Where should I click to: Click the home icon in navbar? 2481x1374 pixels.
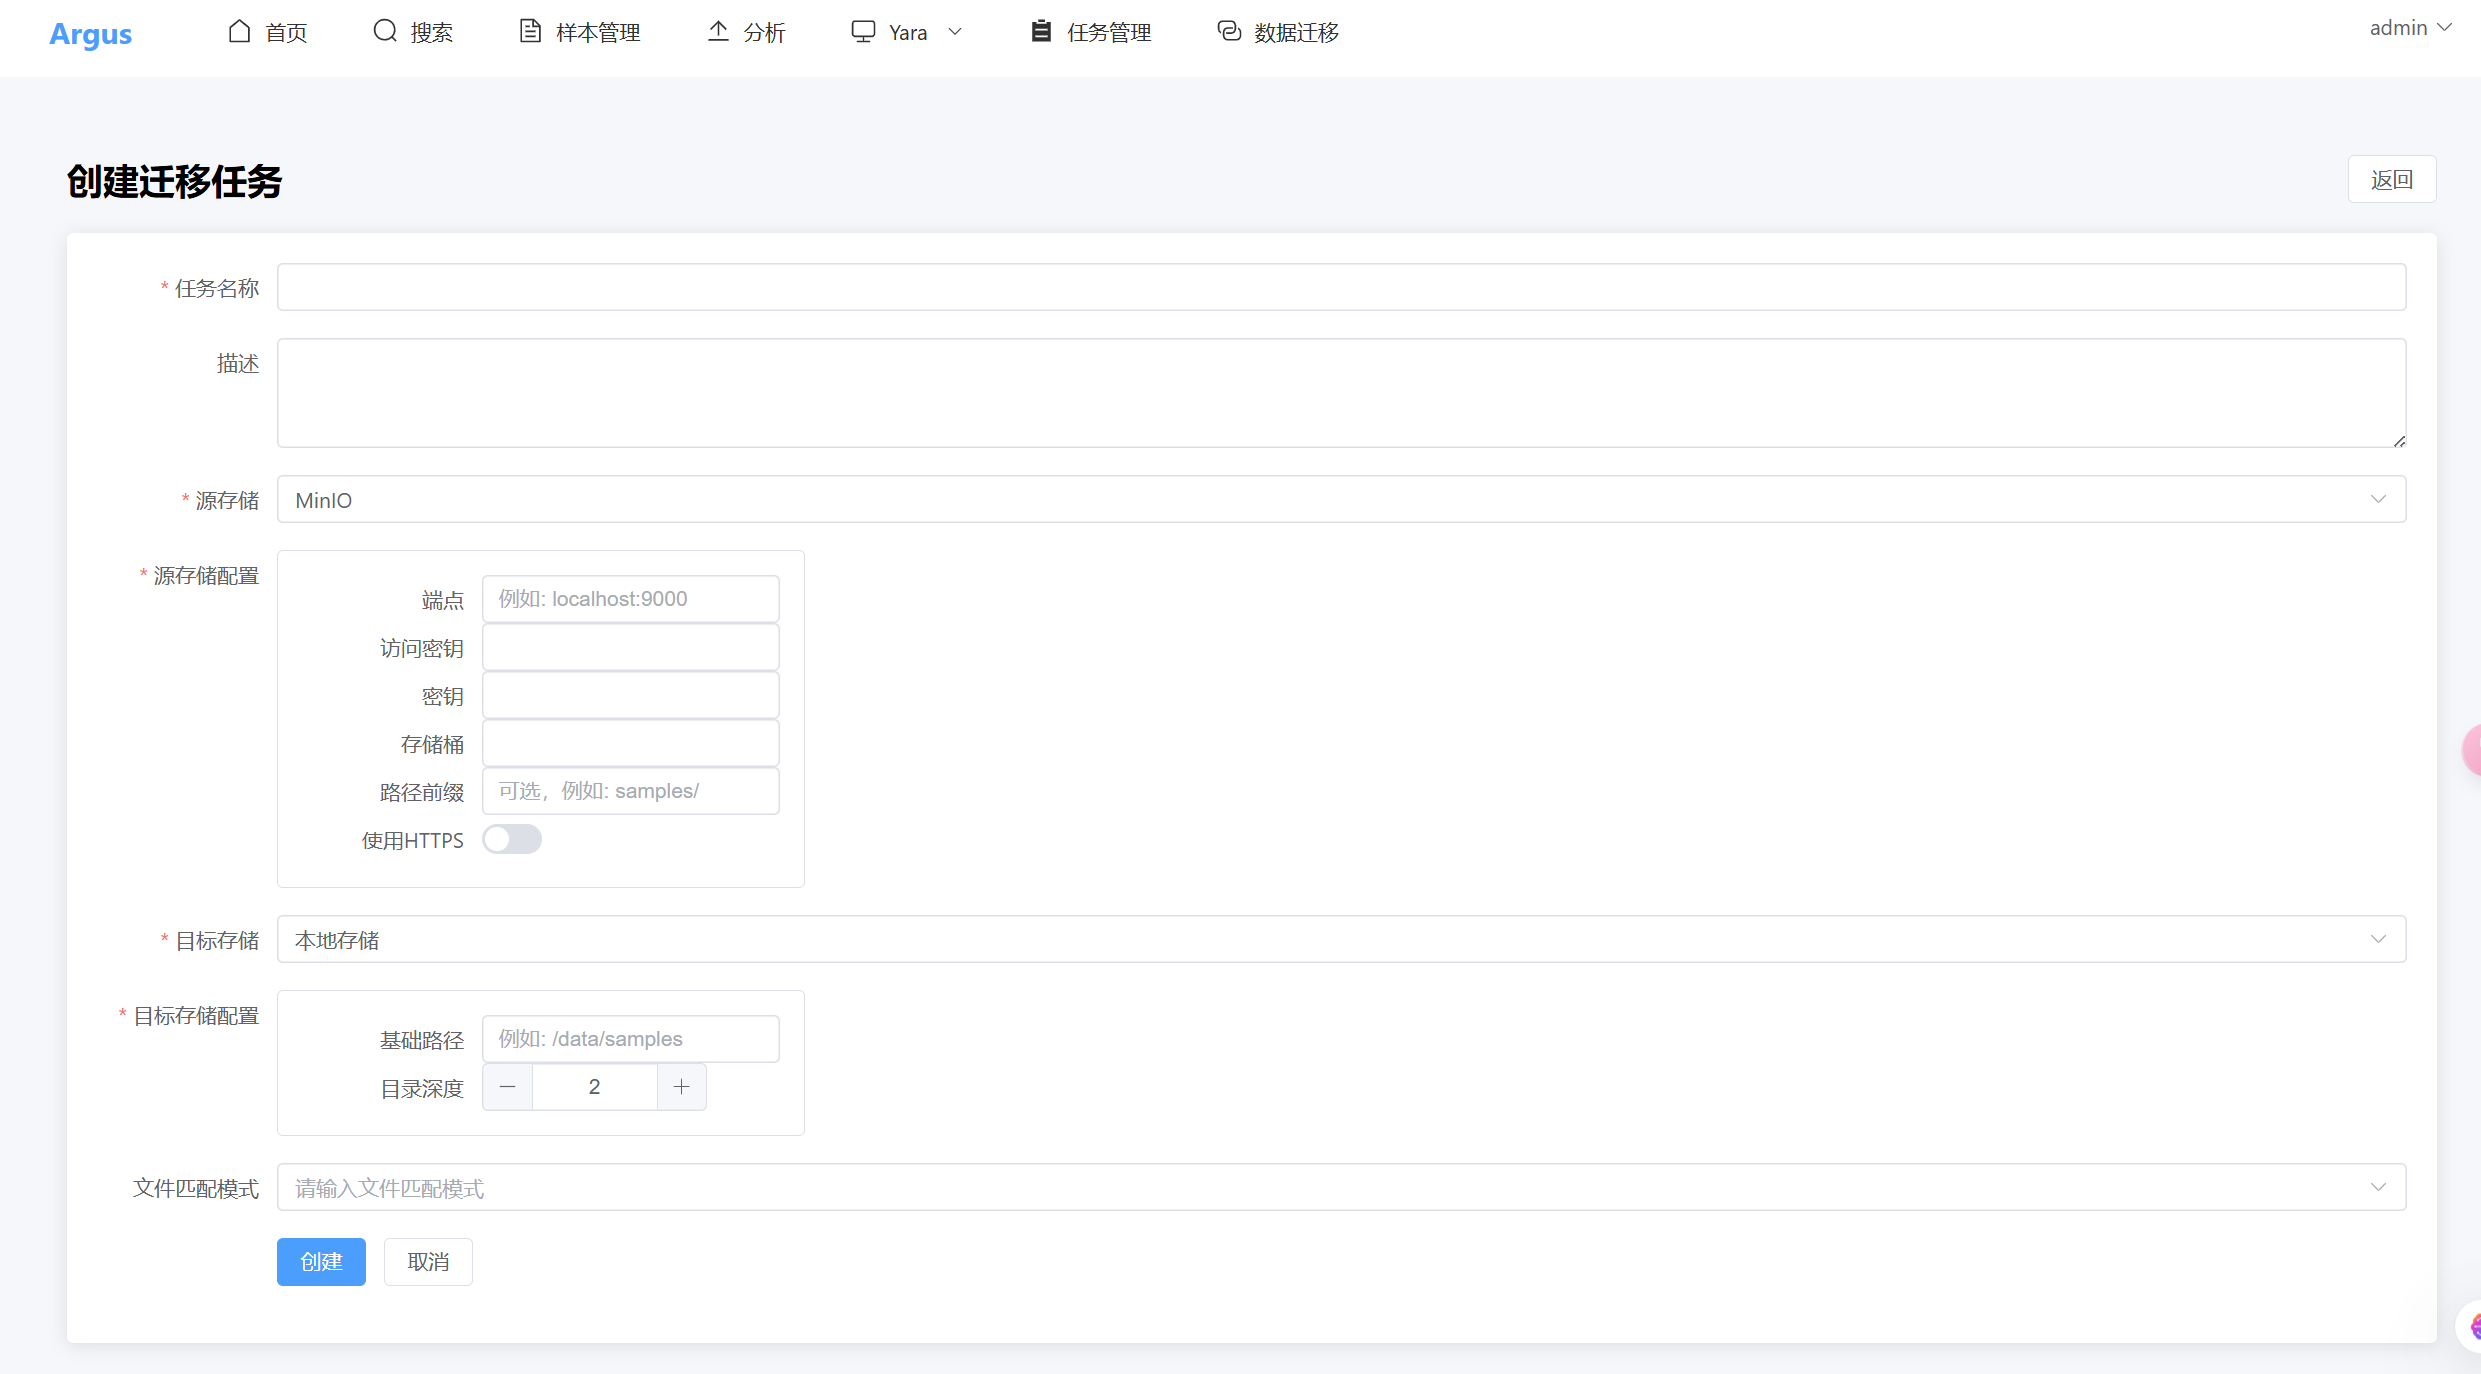(239, 31)
